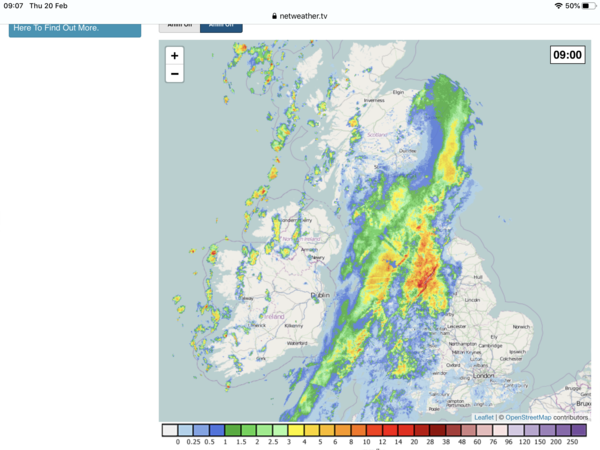This screenshot has height=450, width=600.
Task: Open the OpenStreetMap attribution link
Action: [528, 417]
